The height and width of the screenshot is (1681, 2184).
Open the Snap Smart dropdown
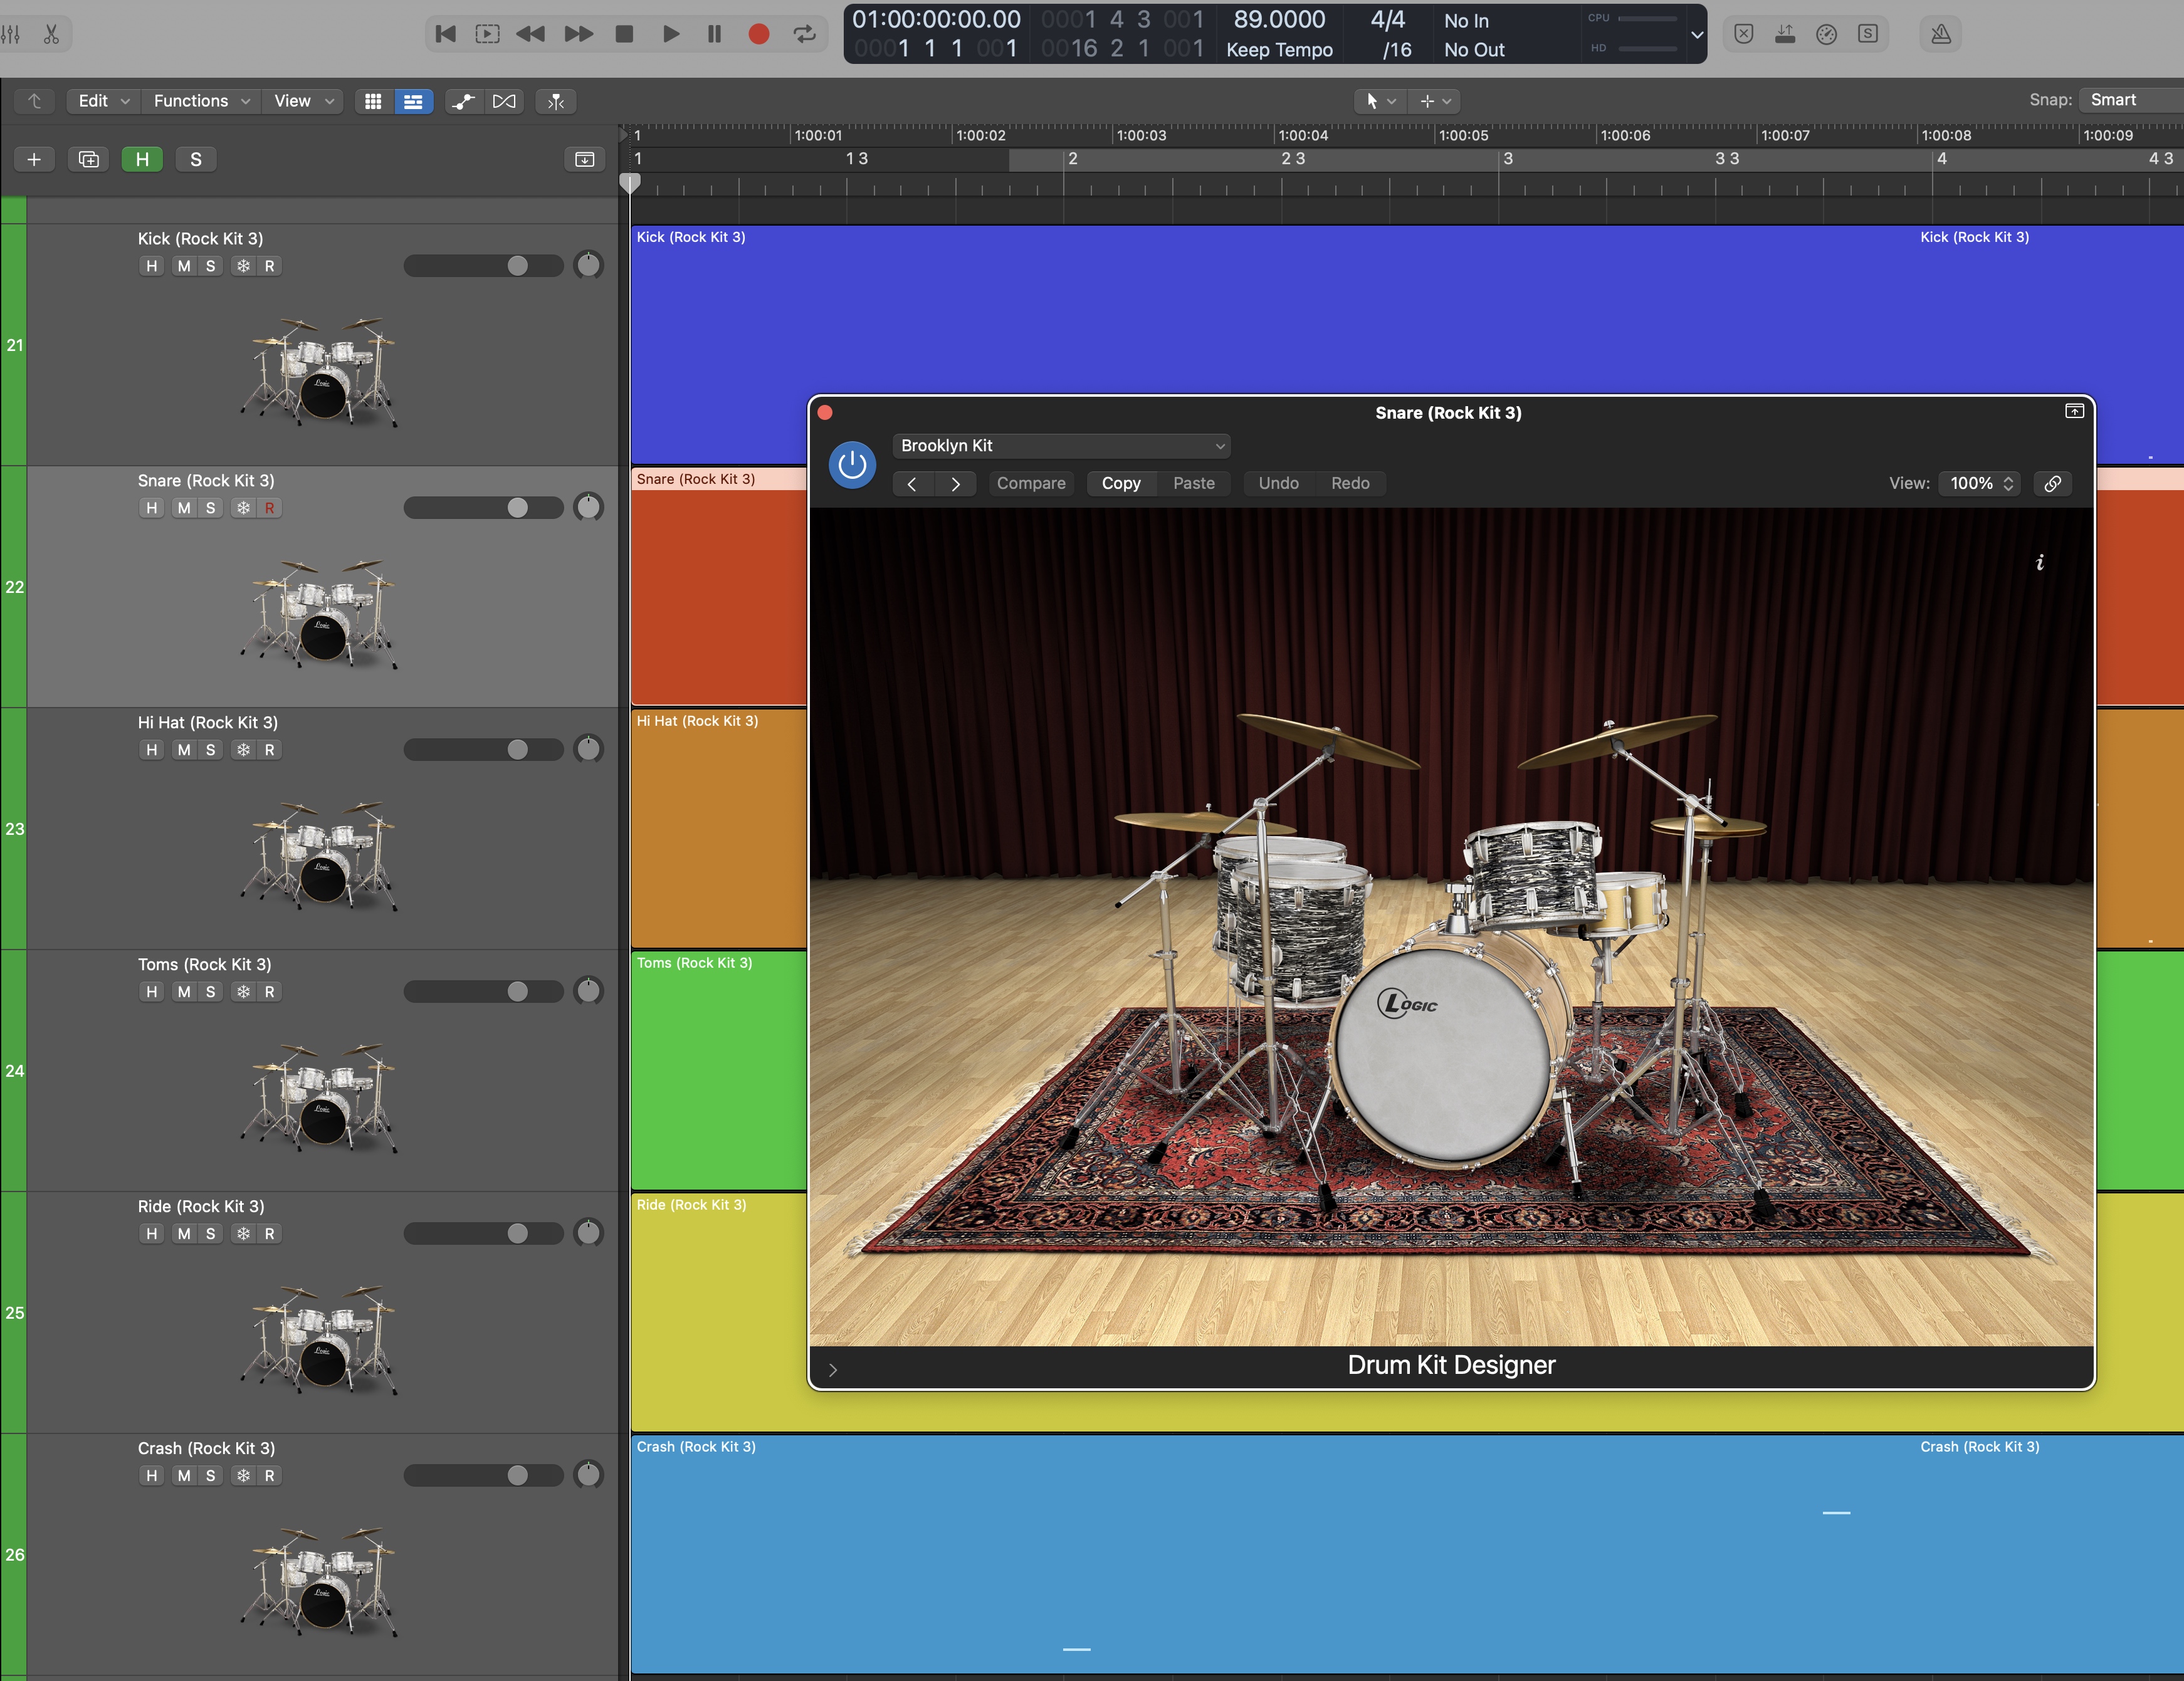coord(2130,100)
